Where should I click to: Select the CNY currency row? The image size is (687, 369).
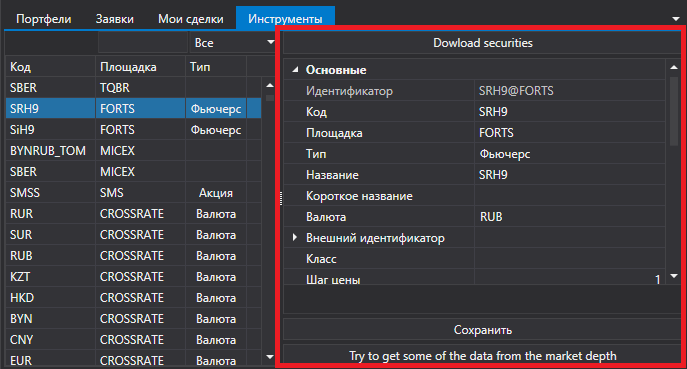[x=134, y=340]
